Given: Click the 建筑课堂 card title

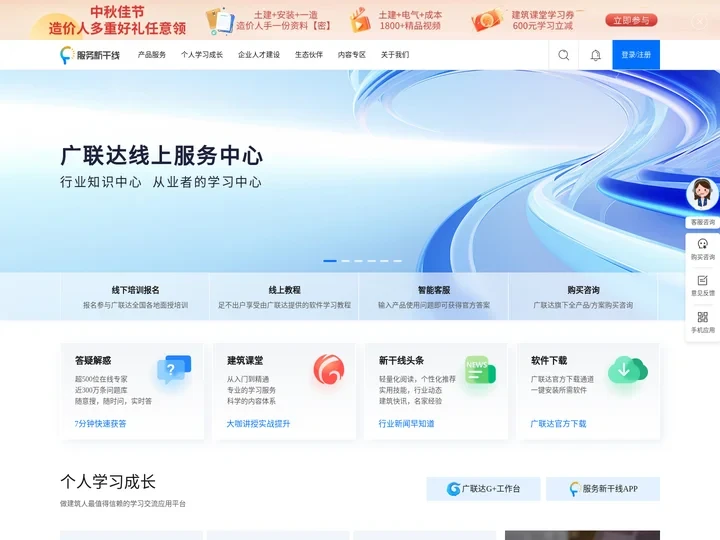Looking at the screenshot, I should pyautogui.click(x=245, y=360).
